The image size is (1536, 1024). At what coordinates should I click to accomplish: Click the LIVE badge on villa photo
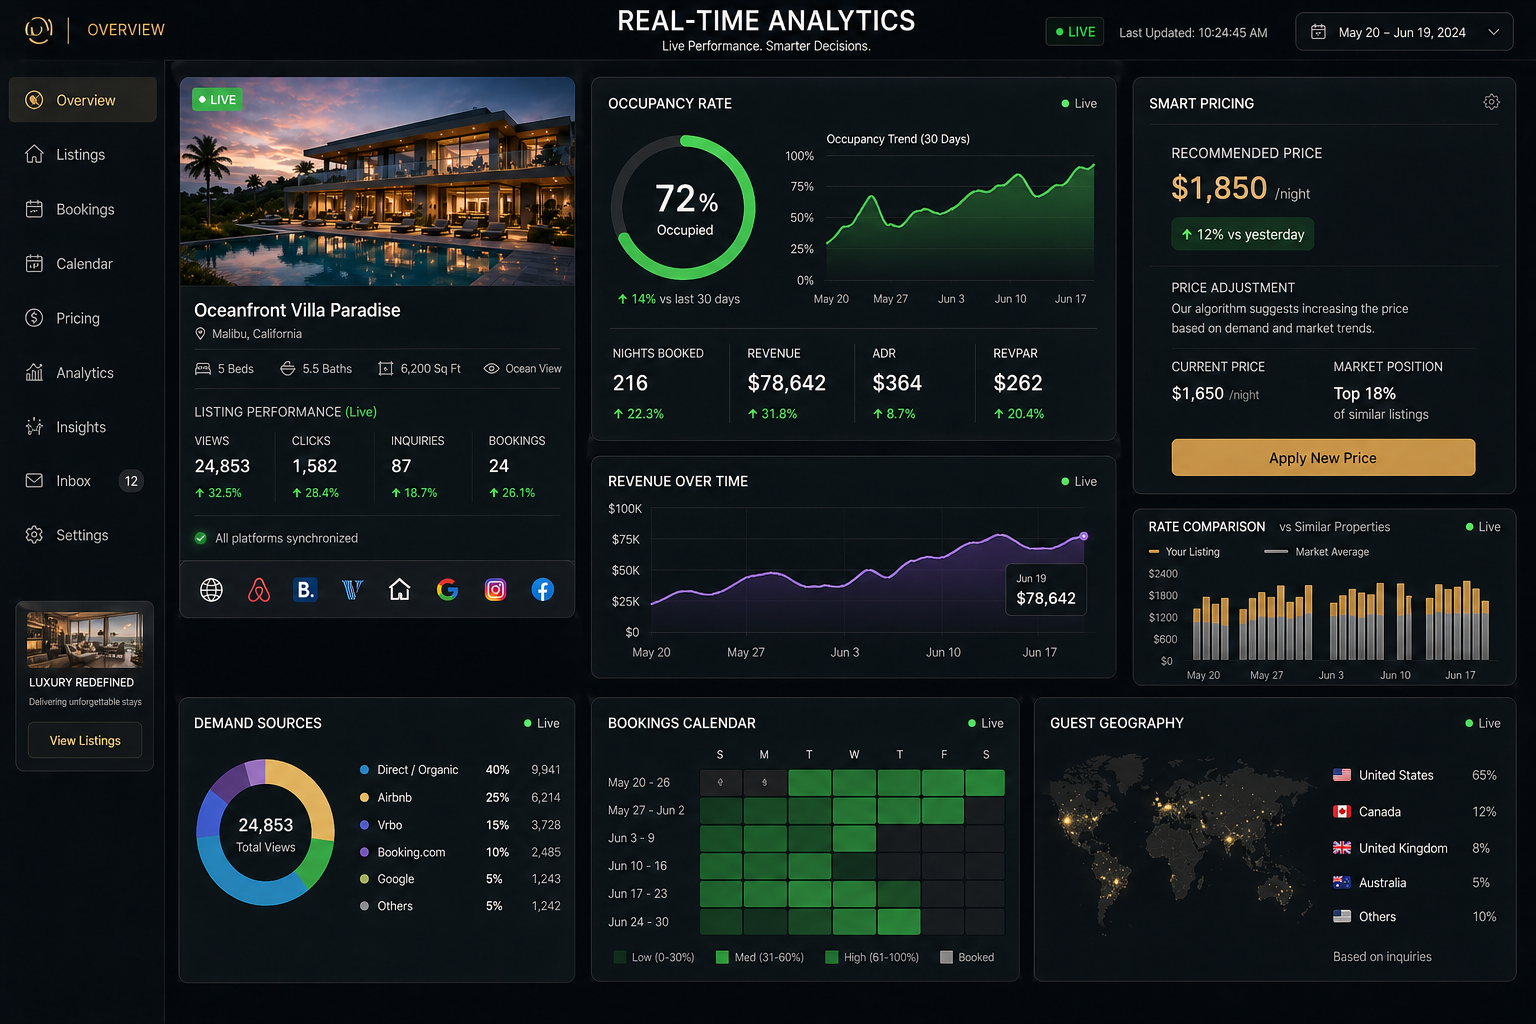pyautogui.click(x=217, y=99)
